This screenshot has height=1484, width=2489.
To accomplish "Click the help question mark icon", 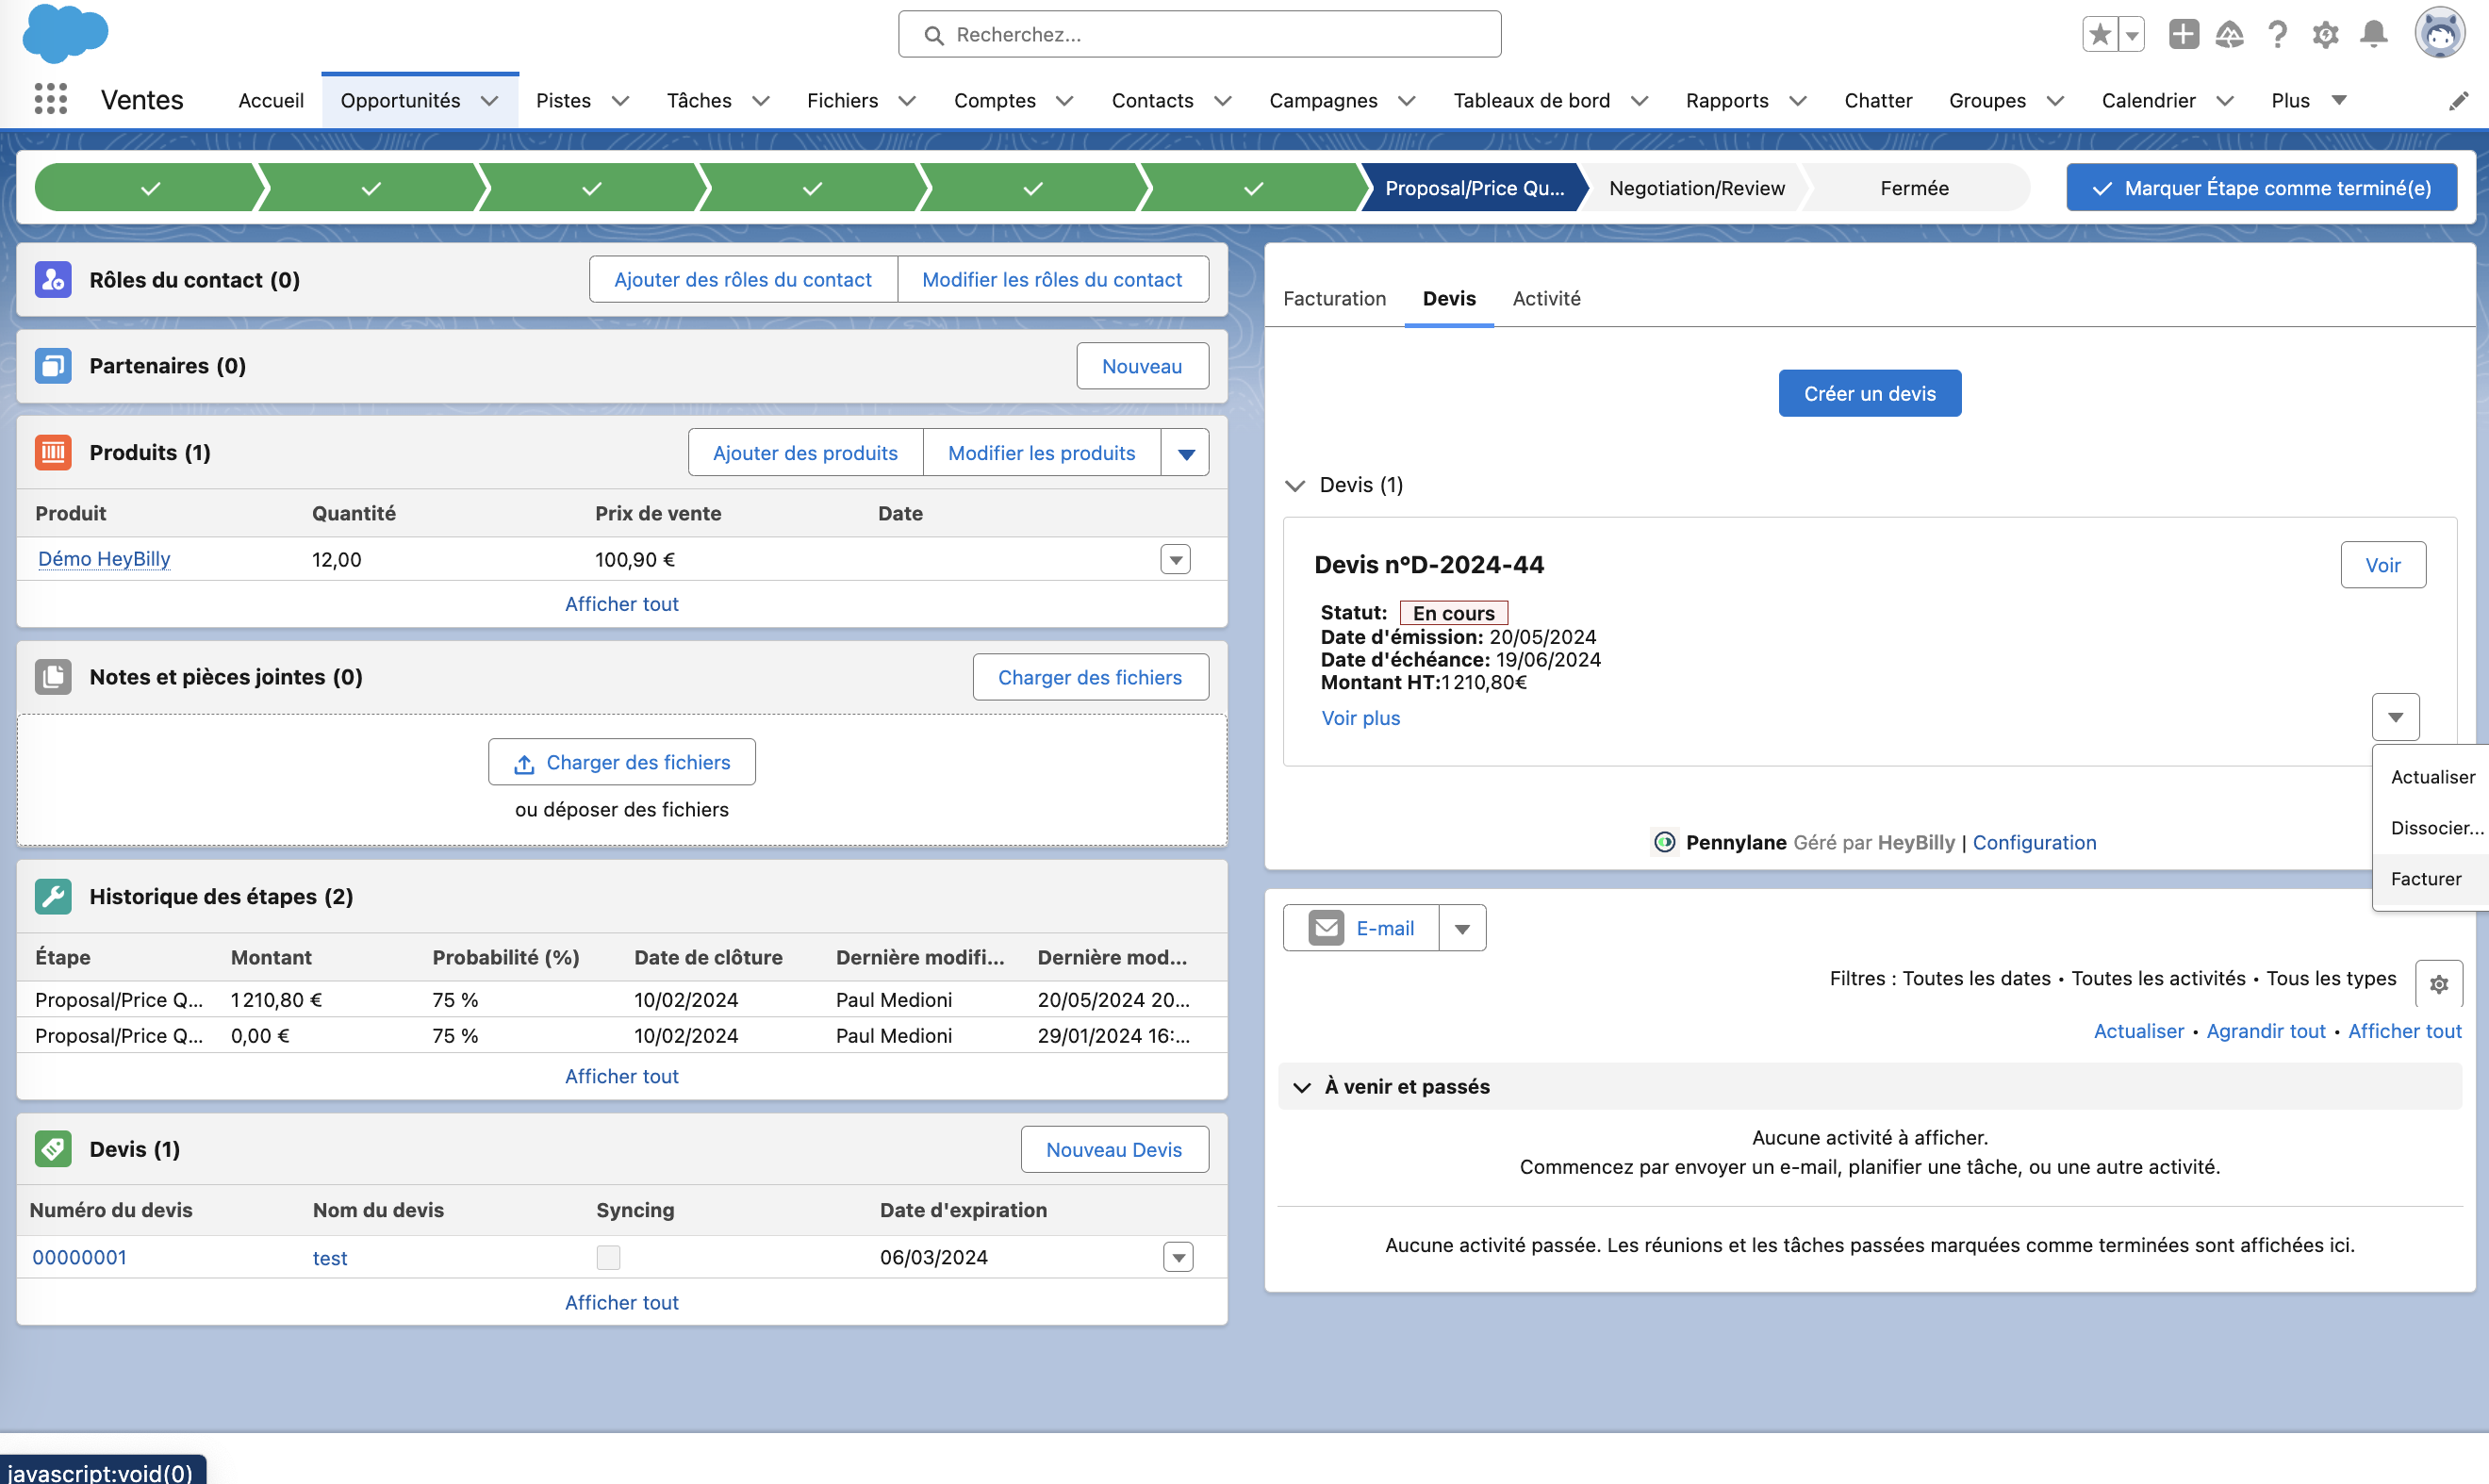I will tap(2277, 35).
